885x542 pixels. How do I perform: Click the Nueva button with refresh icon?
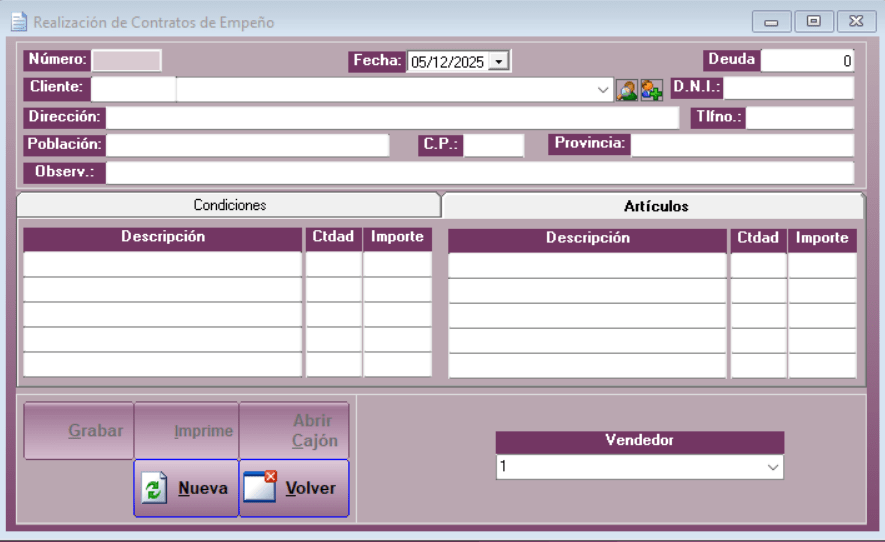click(186, 489)
